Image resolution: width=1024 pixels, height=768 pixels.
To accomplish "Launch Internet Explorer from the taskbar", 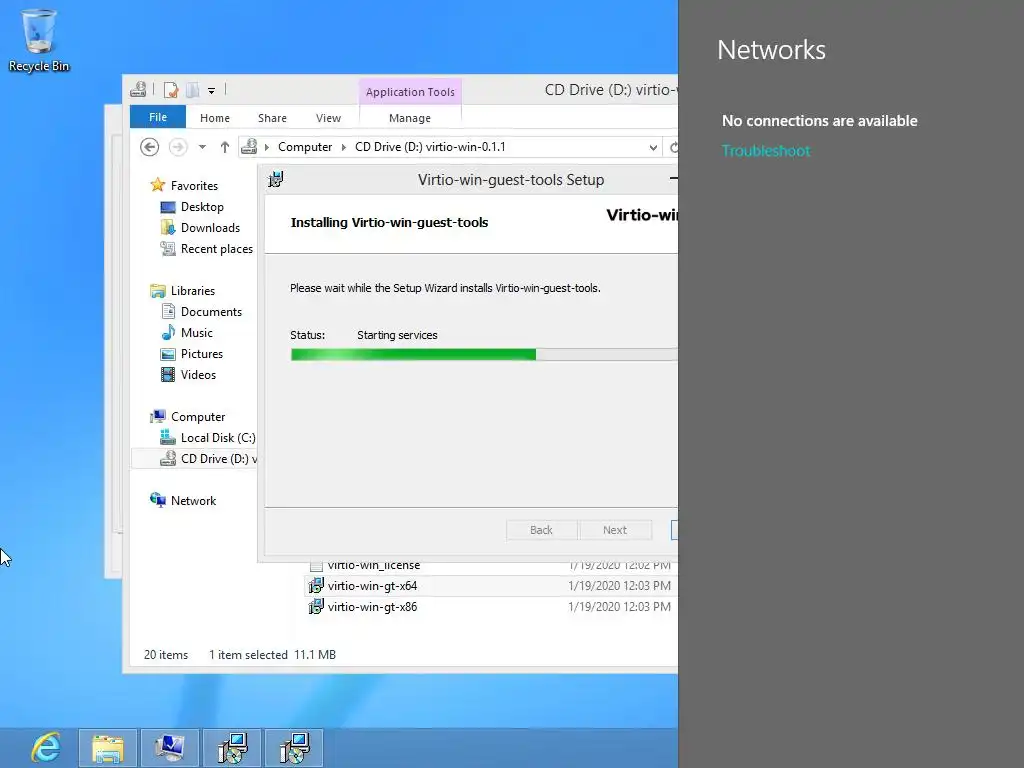I will [46, 748].
